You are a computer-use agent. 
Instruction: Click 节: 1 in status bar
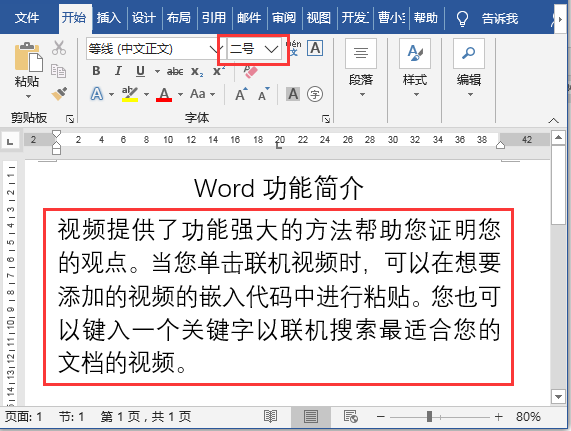71,416
